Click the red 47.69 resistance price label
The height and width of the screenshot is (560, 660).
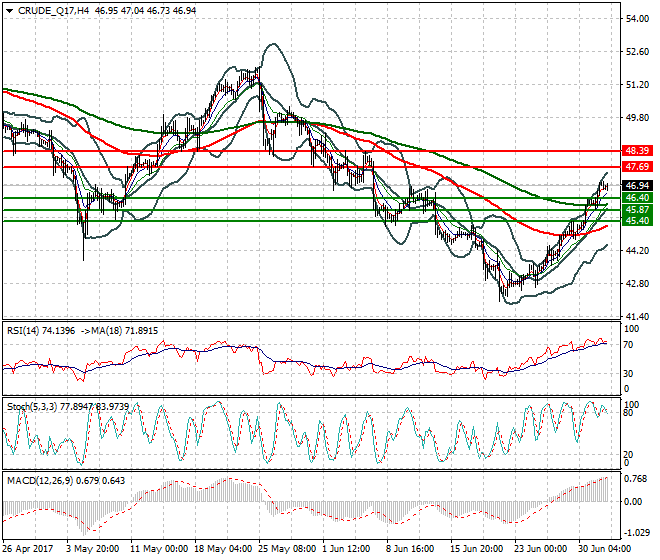(x=637, y=167)
